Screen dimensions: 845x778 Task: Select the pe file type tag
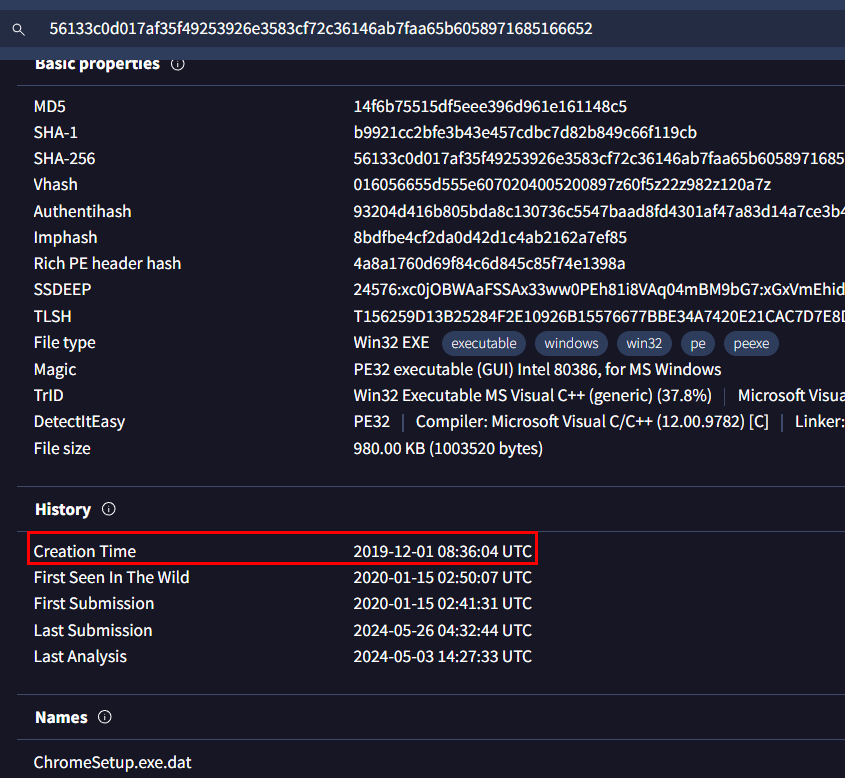(x=698, y=343)
